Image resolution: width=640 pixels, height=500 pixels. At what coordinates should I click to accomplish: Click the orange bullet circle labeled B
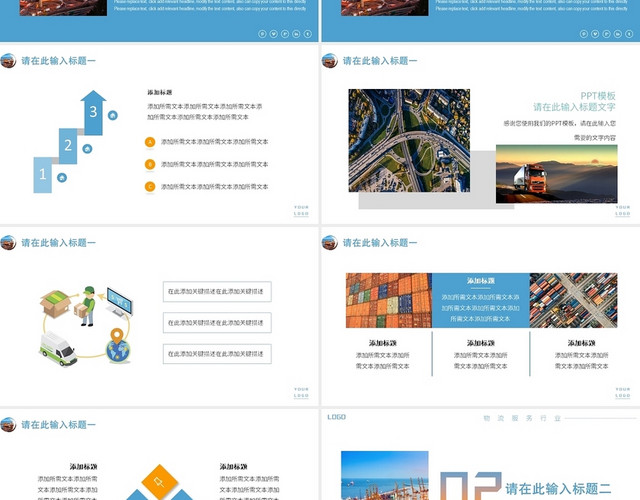(150, 164)
